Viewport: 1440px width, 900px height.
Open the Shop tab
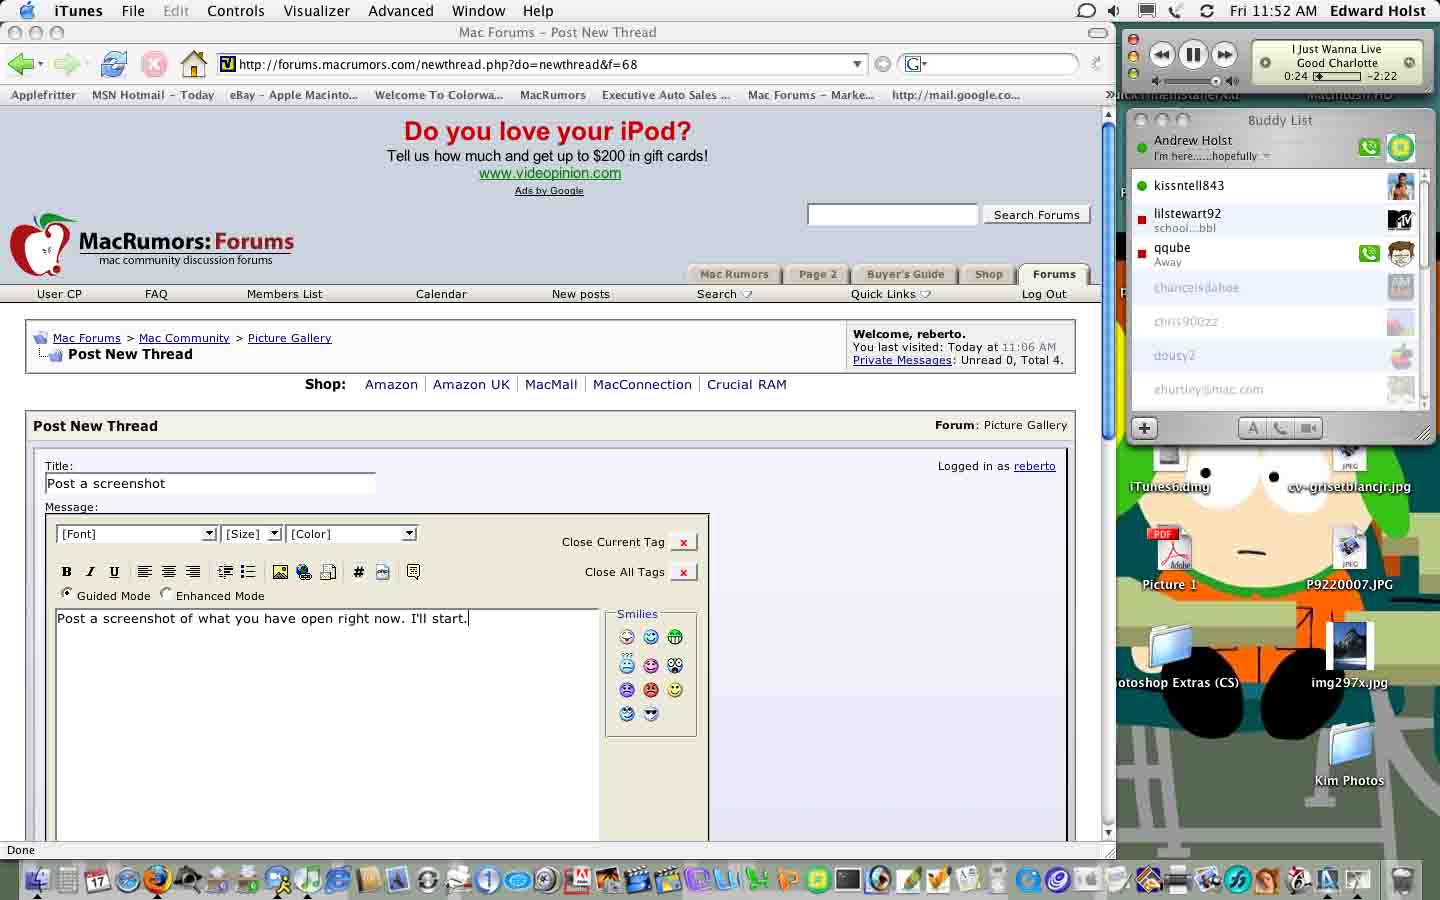[x=988, y=274]
